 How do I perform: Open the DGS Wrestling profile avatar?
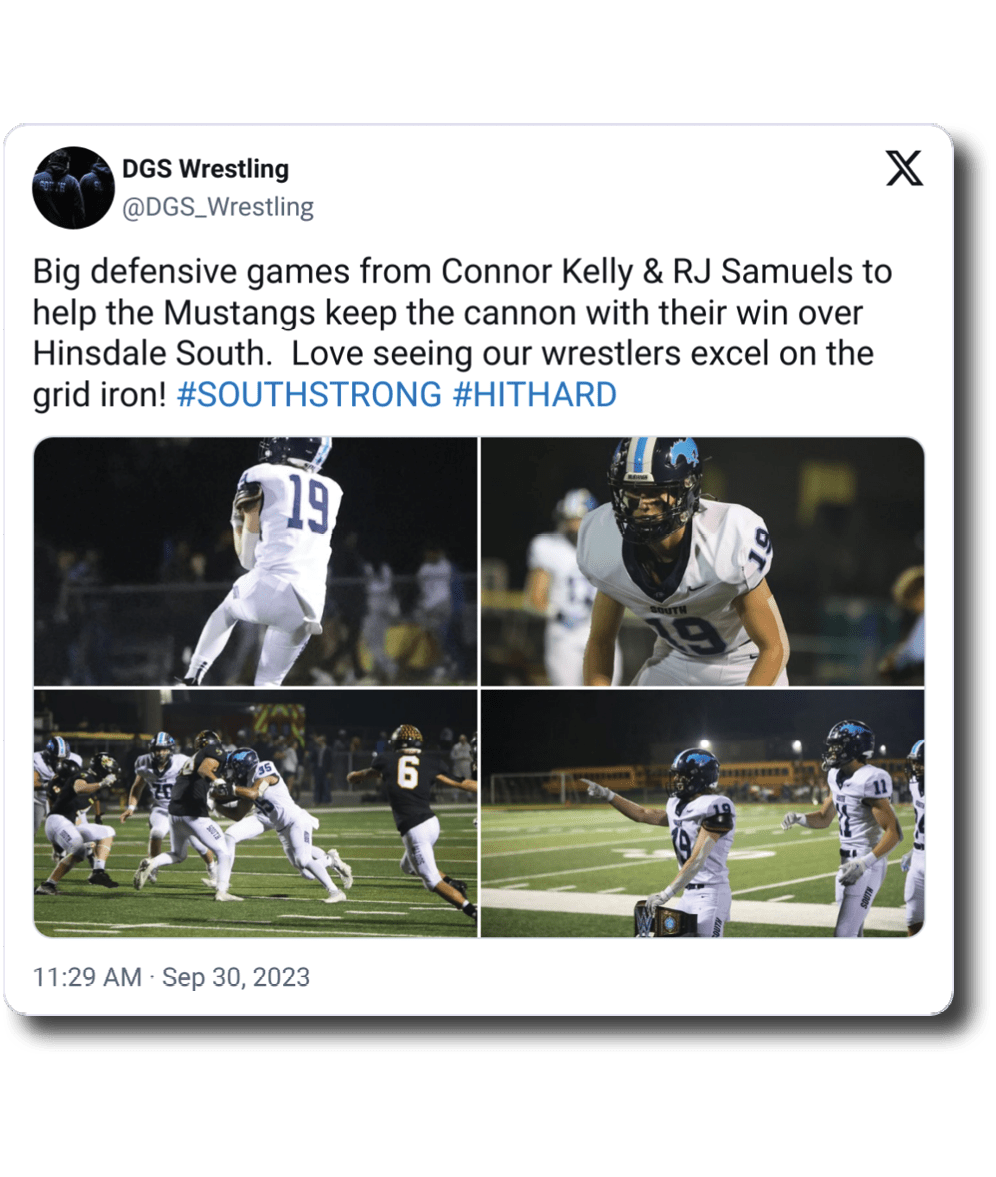pos(73,188)
